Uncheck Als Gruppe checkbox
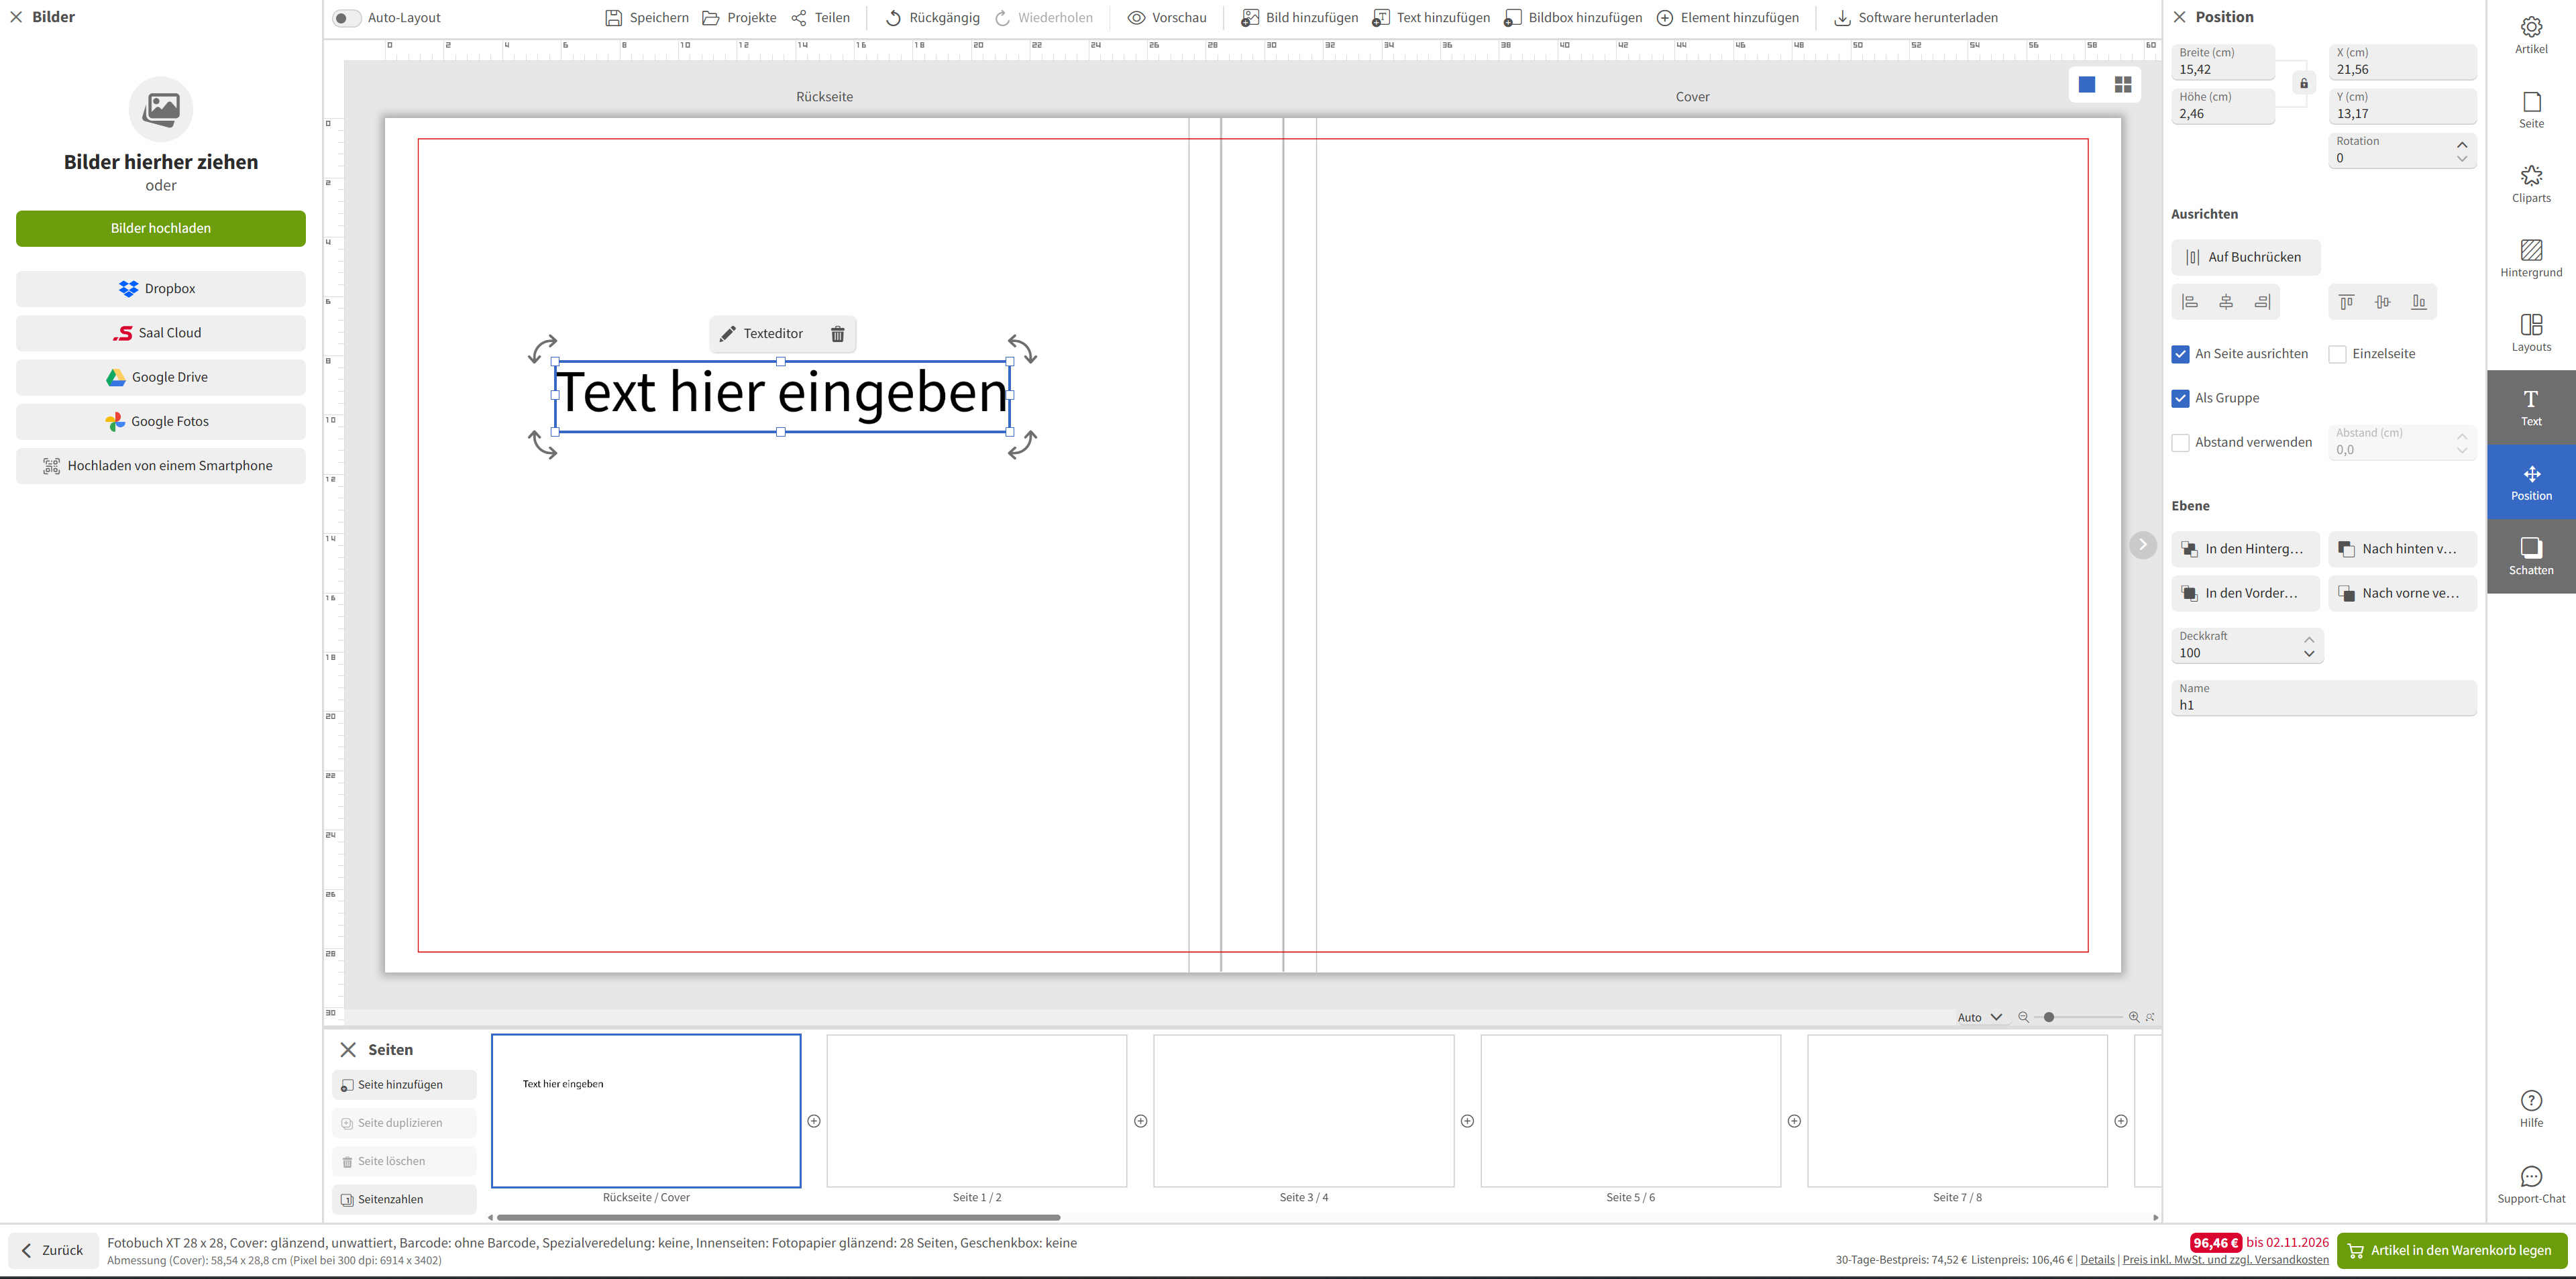Image resolution: width=2576 pixels, height=1279 pixels. tap(2181, 398)
